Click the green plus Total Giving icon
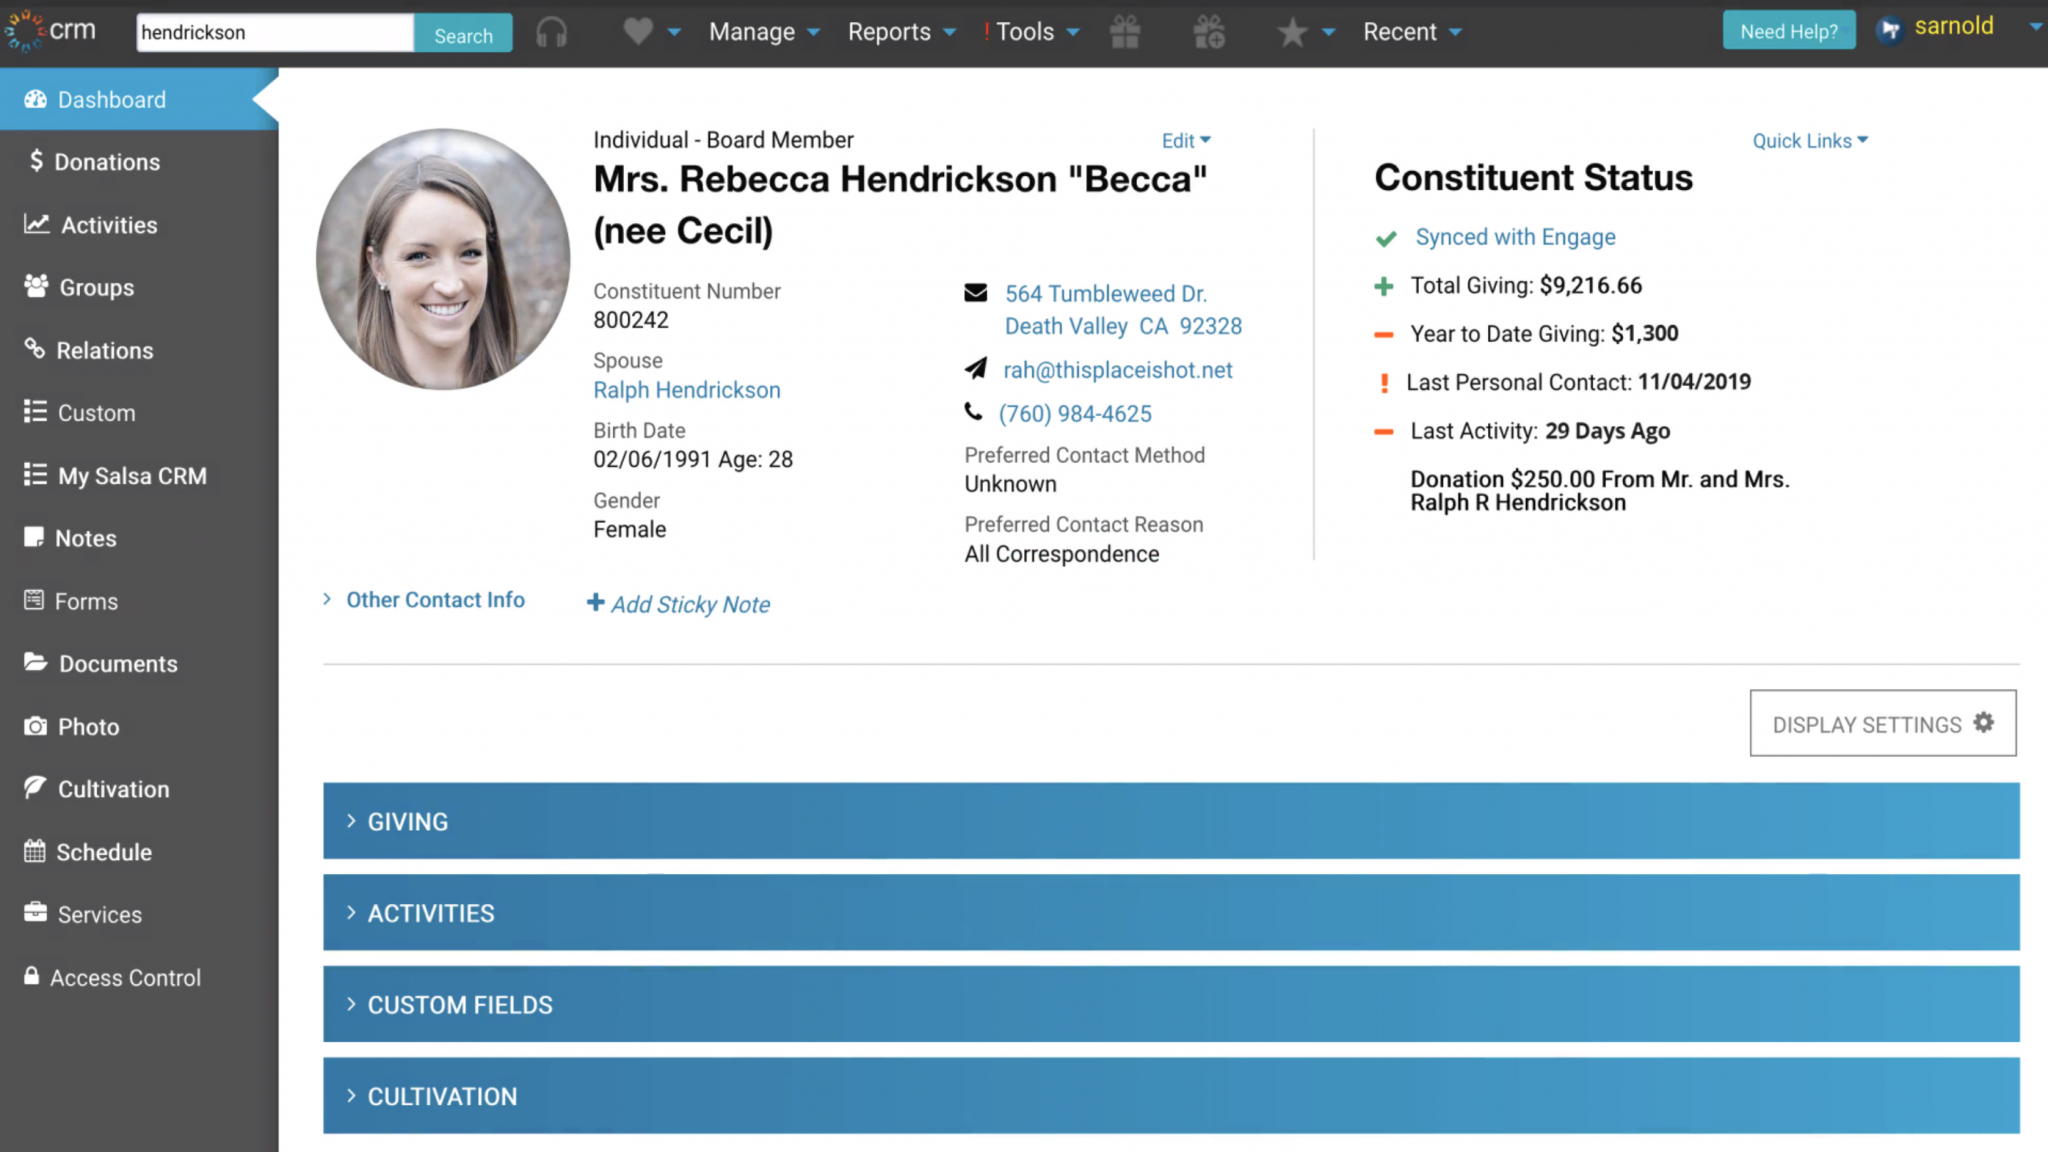The image size is (2048, 1152). pos(1384,287)
